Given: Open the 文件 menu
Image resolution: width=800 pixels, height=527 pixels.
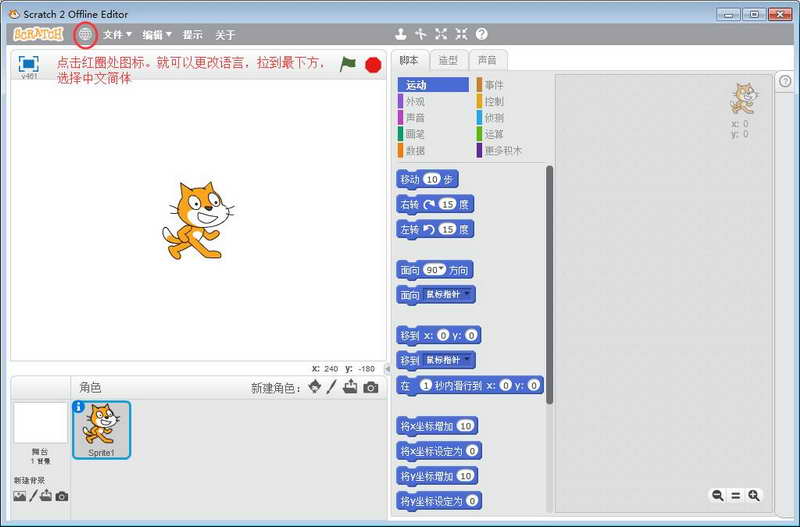Looking at the screenshot, I should 117,35.
